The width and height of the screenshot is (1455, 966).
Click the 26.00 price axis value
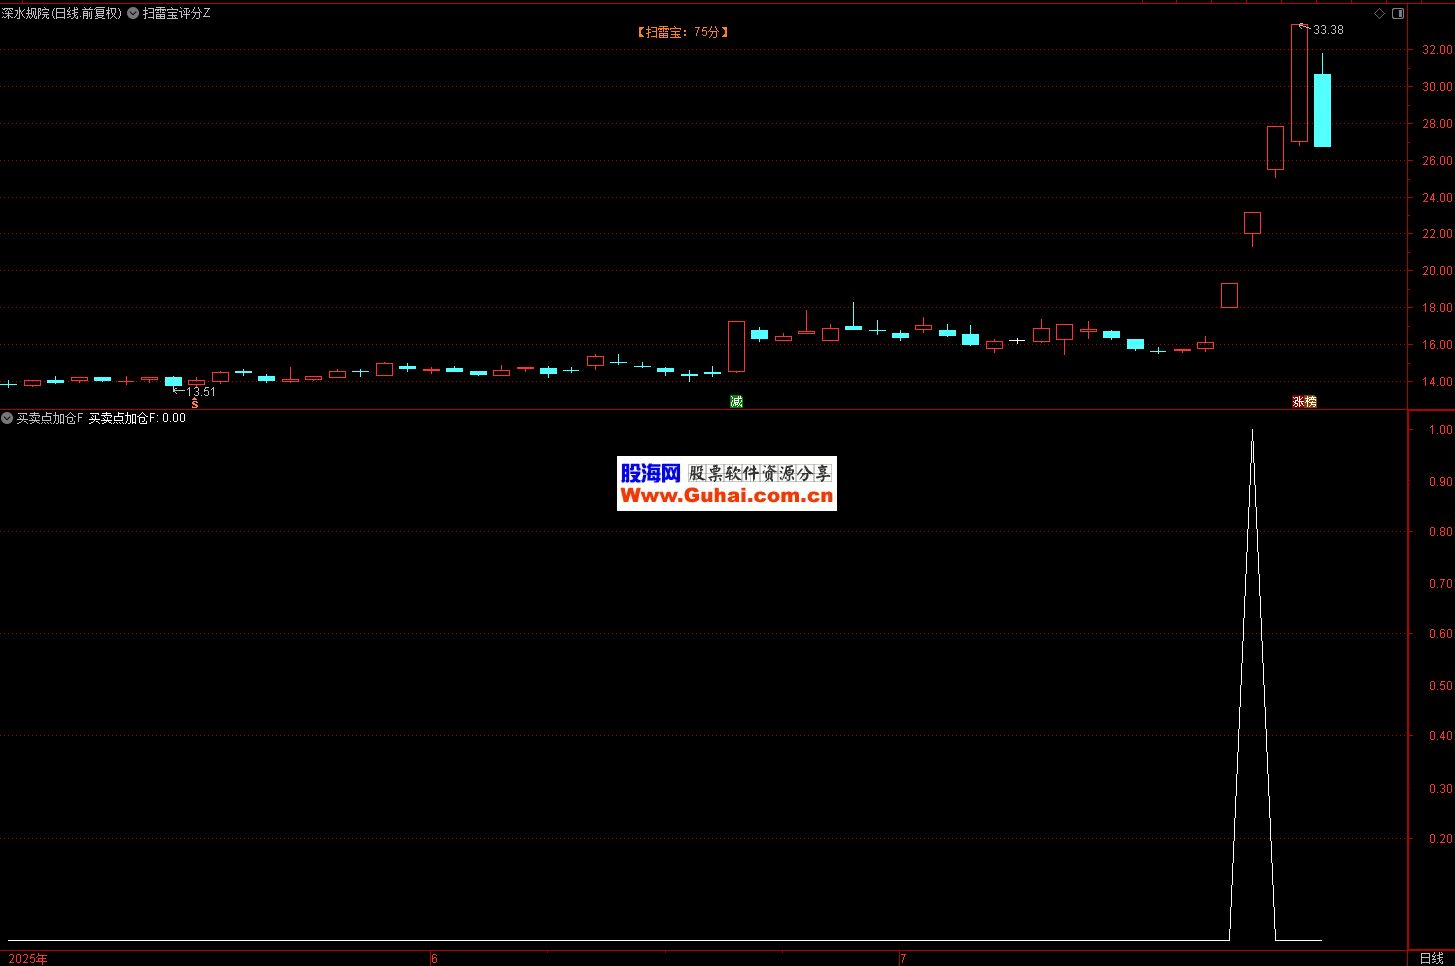point(1437,161)
